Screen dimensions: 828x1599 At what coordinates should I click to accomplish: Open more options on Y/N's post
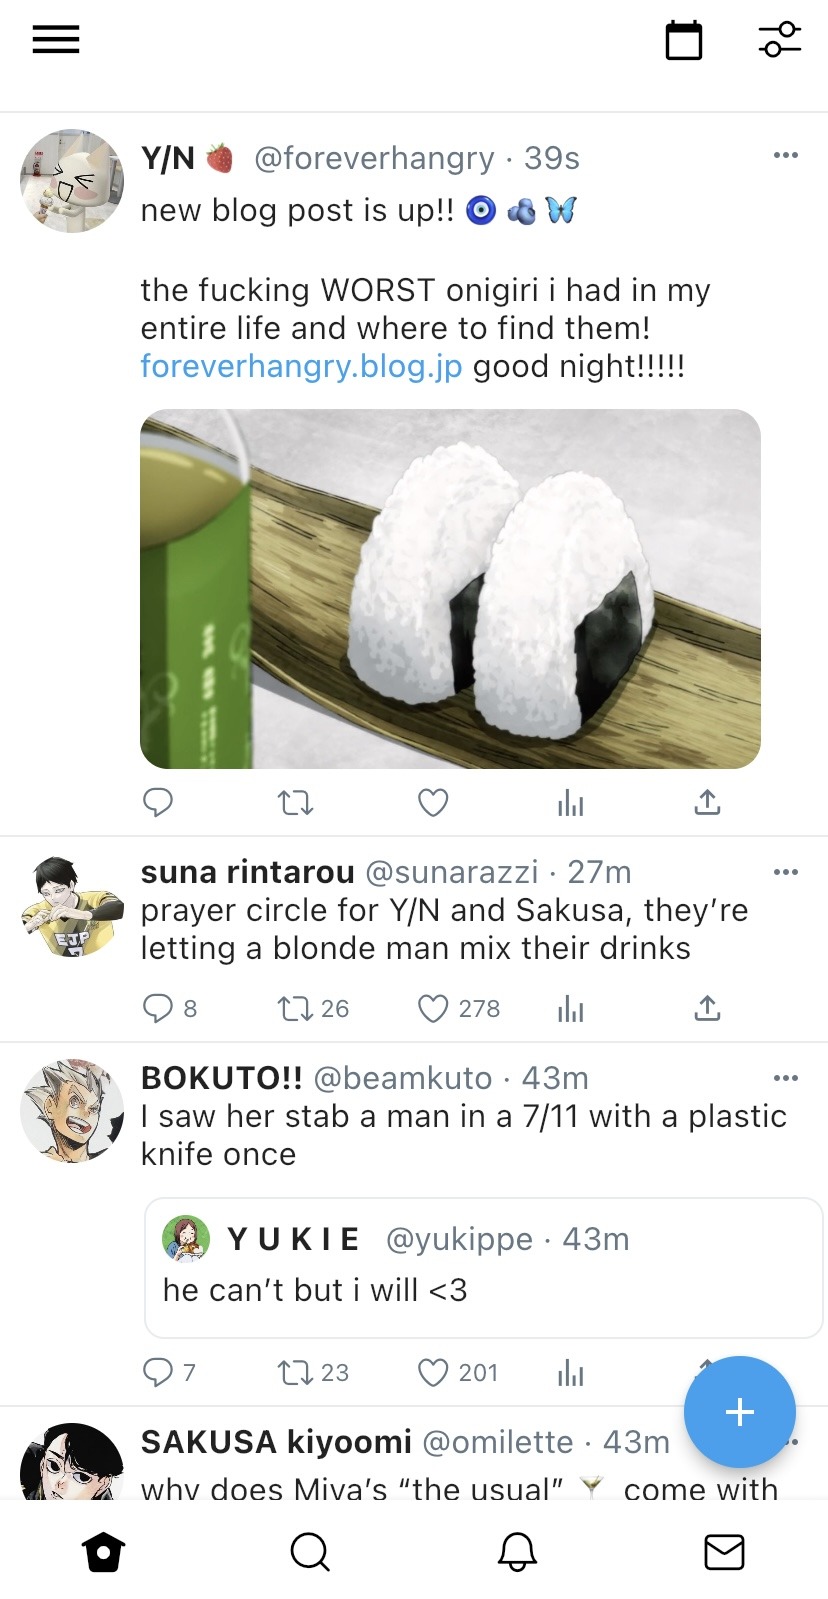[x=786, y=155]
